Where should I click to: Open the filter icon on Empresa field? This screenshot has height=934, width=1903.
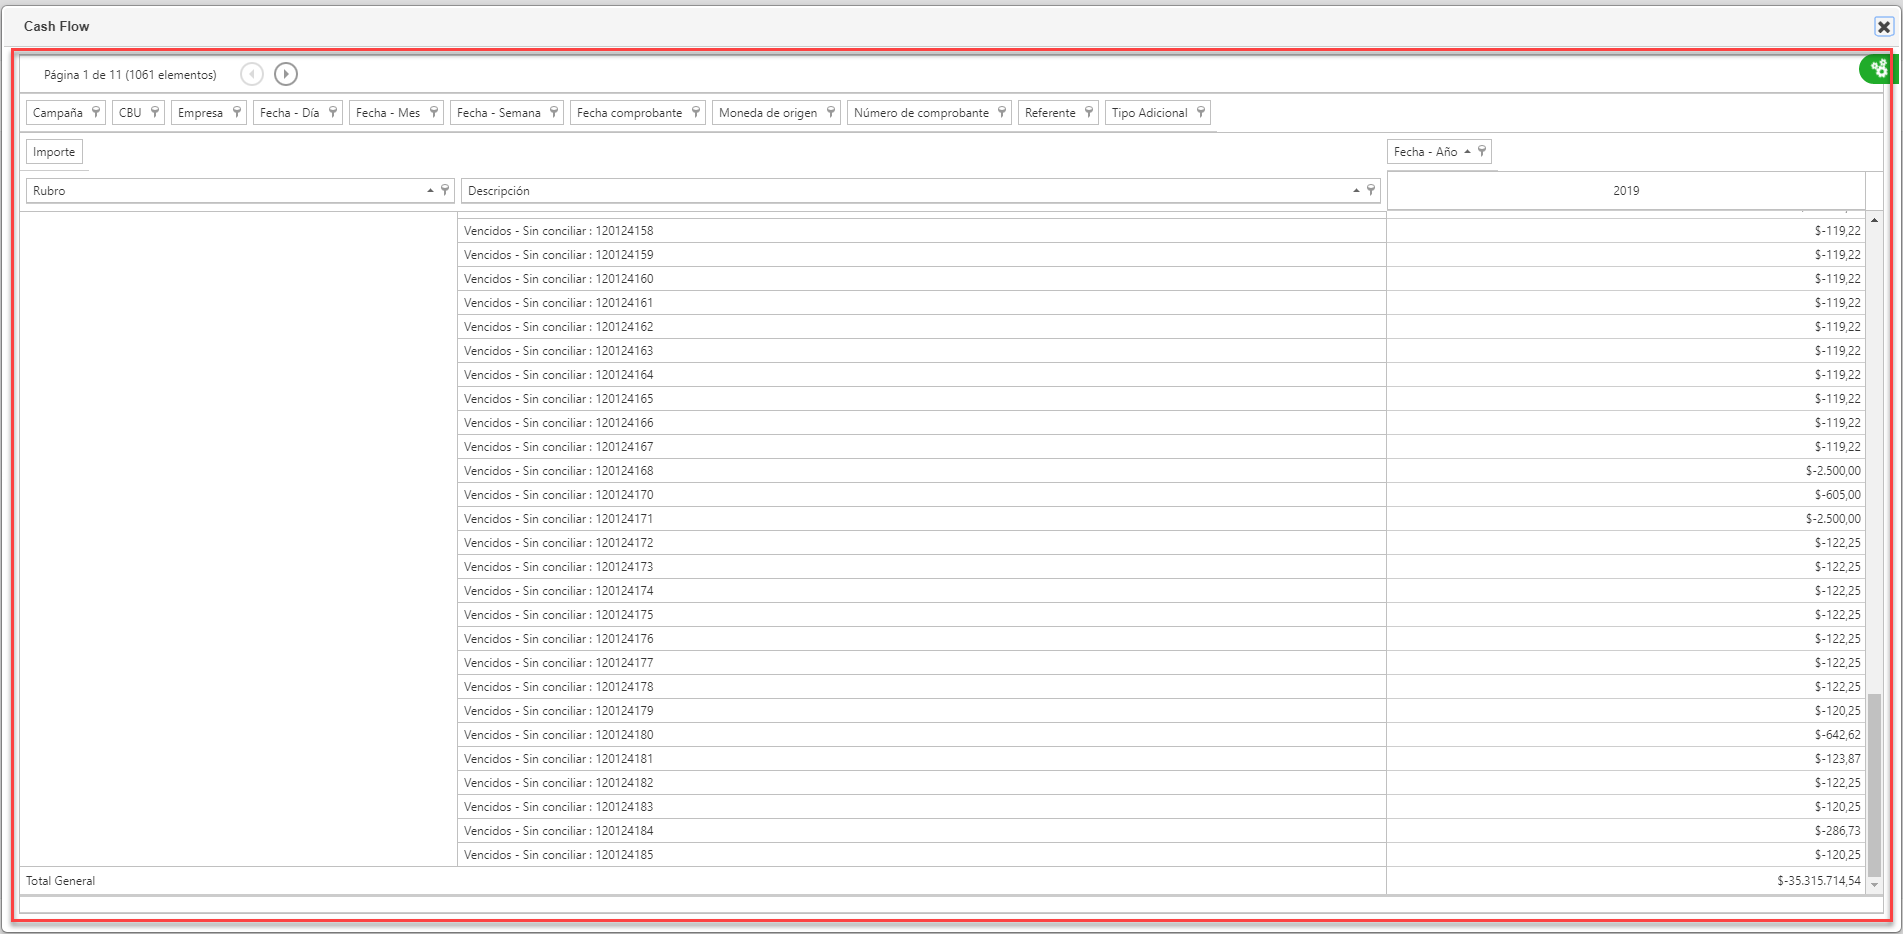[237, 112]
